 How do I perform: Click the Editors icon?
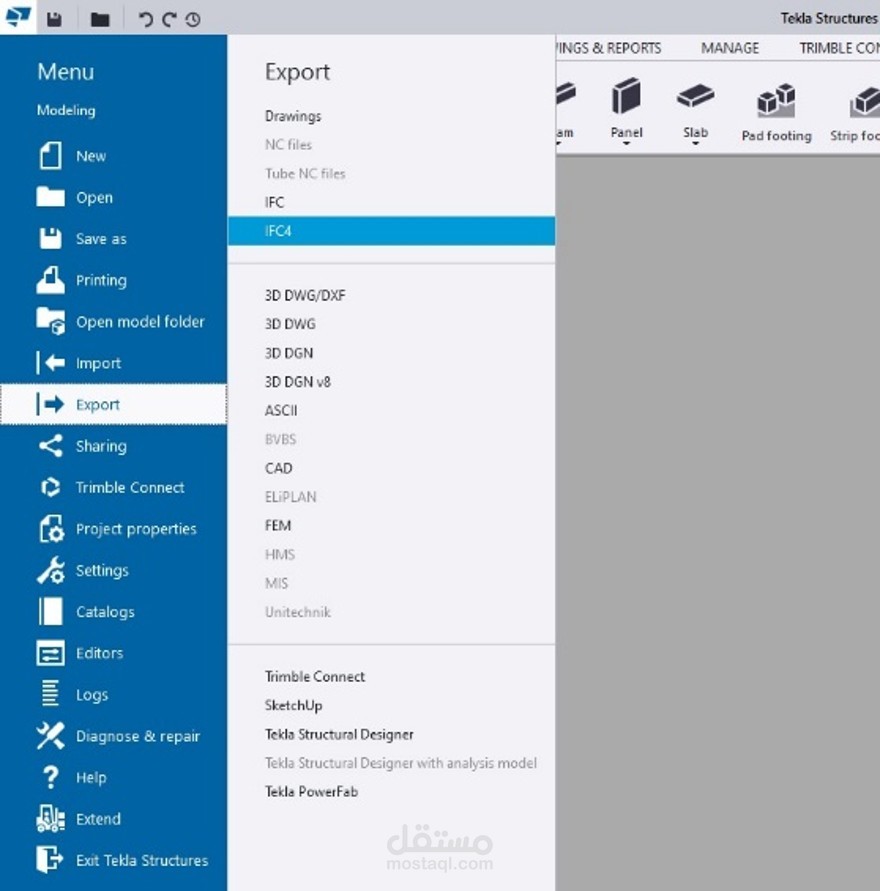pos(50,653)
